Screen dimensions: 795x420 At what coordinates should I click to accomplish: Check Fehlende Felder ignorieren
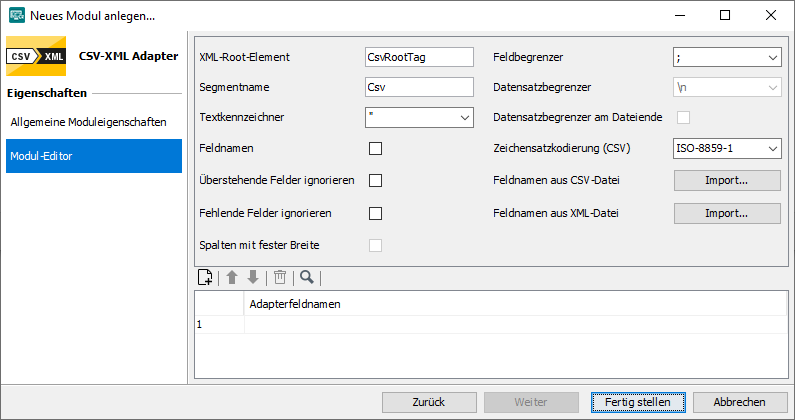pyautogui.click(x=376, y=213)
